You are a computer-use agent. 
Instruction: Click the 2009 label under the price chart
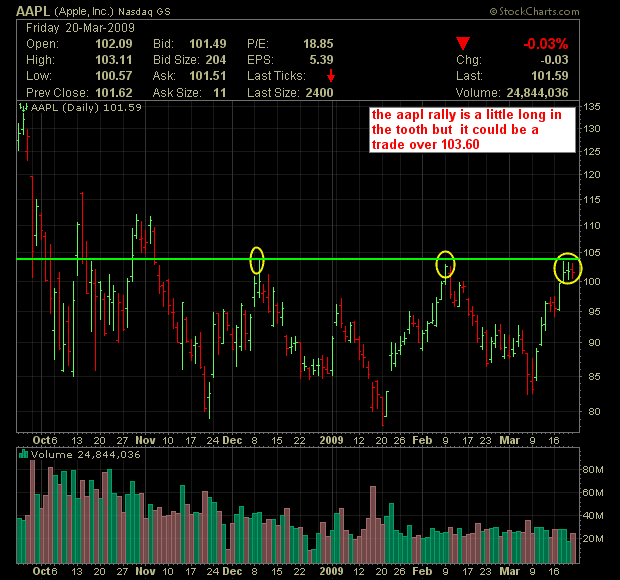[331, 440]
